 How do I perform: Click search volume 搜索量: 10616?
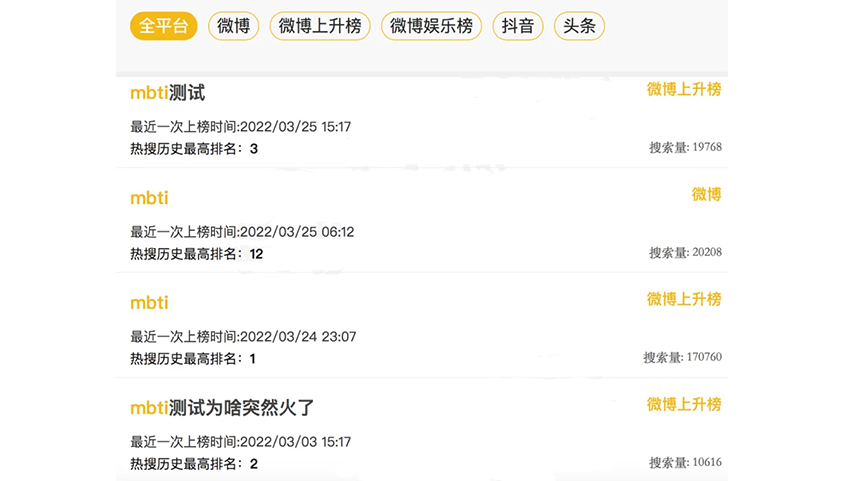click(x=685, y=462)
